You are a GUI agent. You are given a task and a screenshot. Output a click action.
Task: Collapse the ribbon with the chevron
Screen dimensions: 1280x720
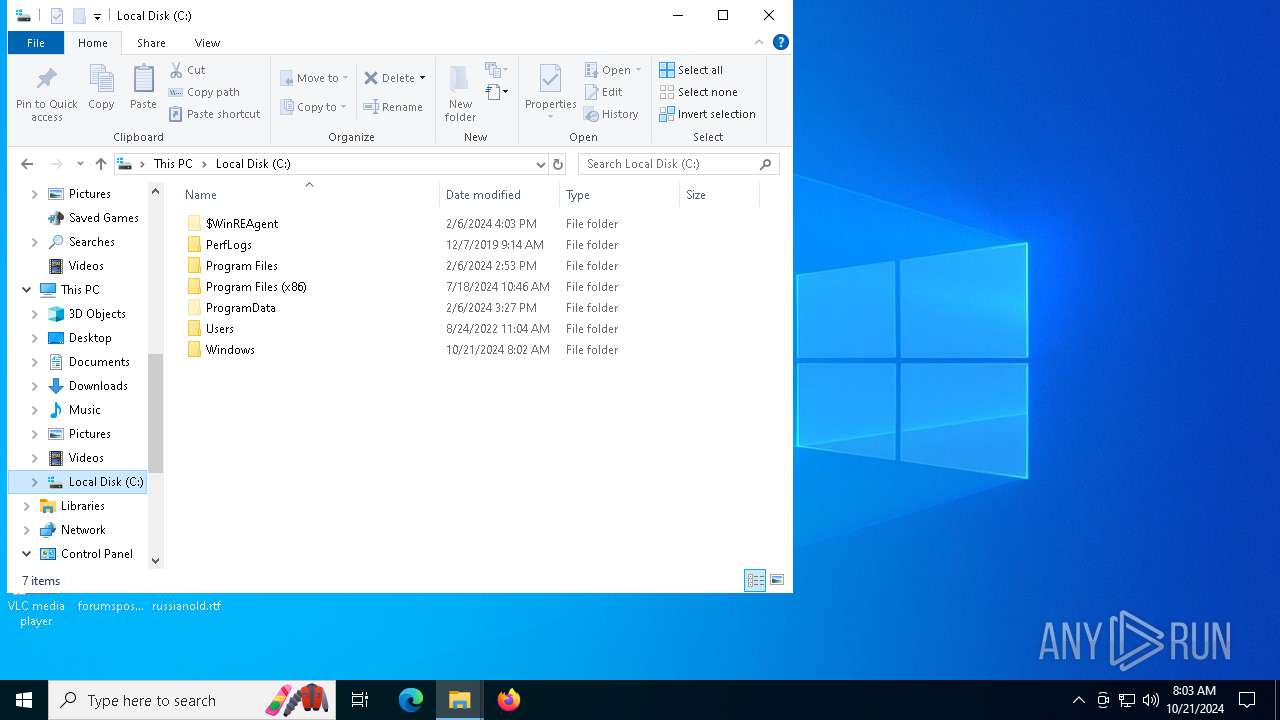pyautogui.click(x=759, y=42)
